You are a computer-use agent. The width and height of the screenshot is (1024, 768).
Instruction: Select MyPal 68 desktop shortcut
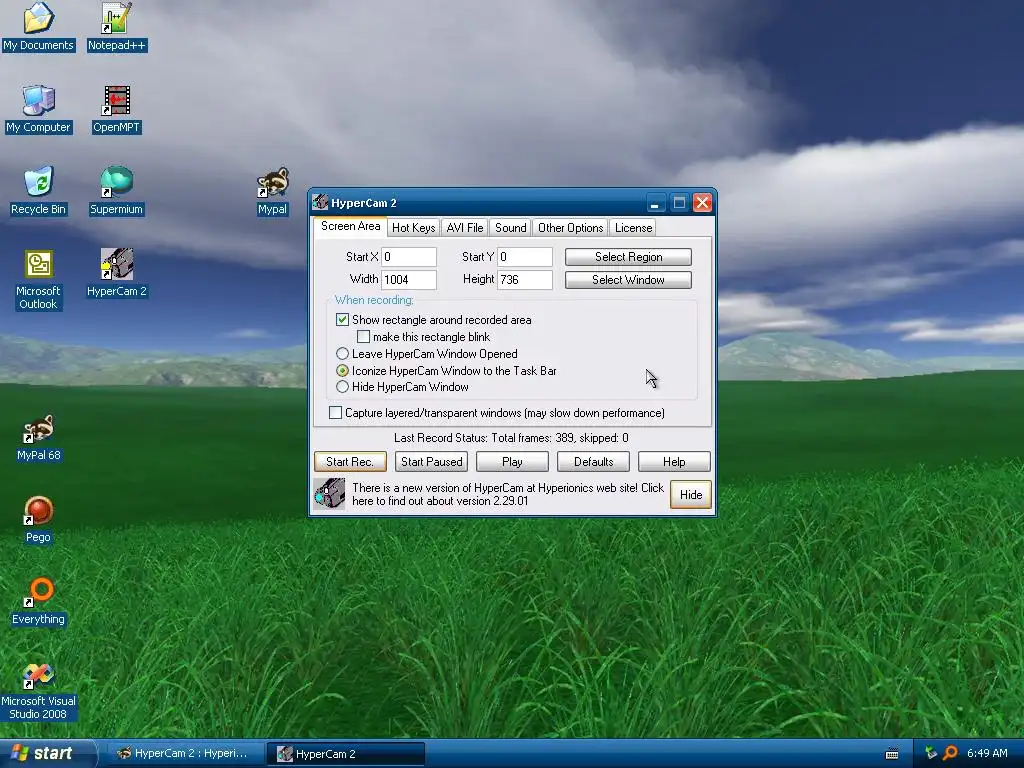point(38,437)
